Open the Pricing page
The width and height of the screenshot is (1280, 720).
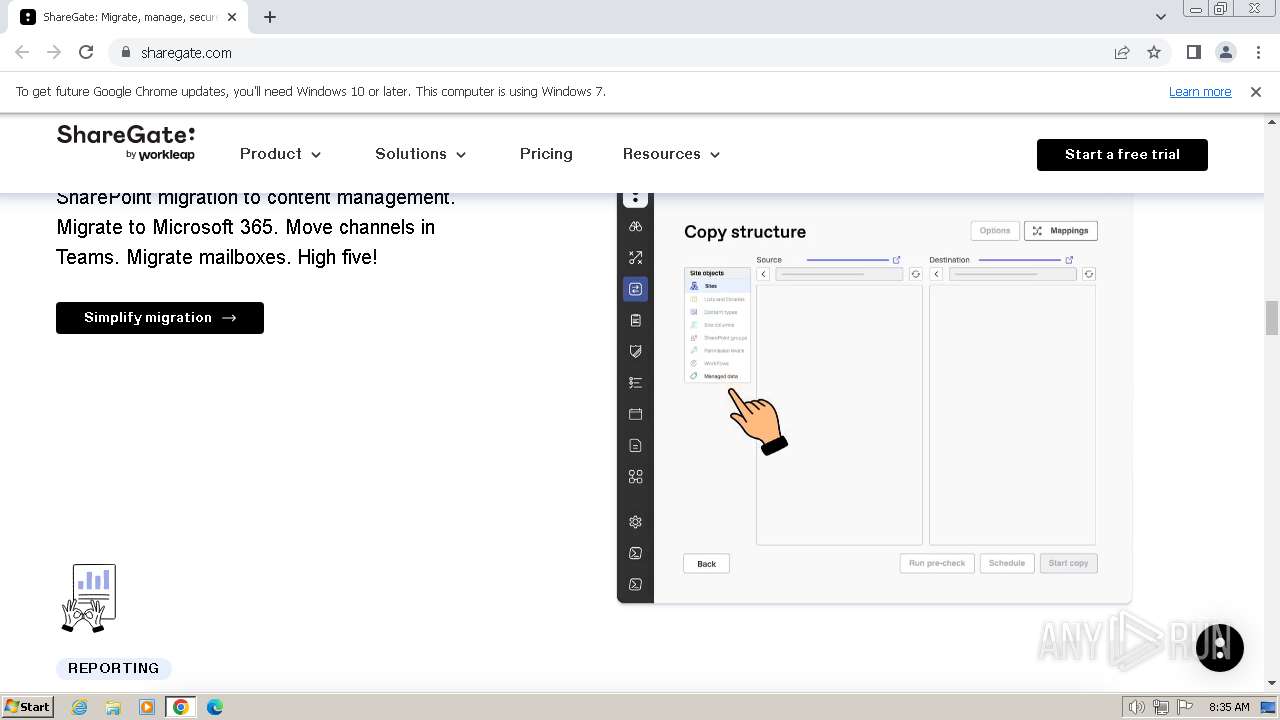click(546, 154)
